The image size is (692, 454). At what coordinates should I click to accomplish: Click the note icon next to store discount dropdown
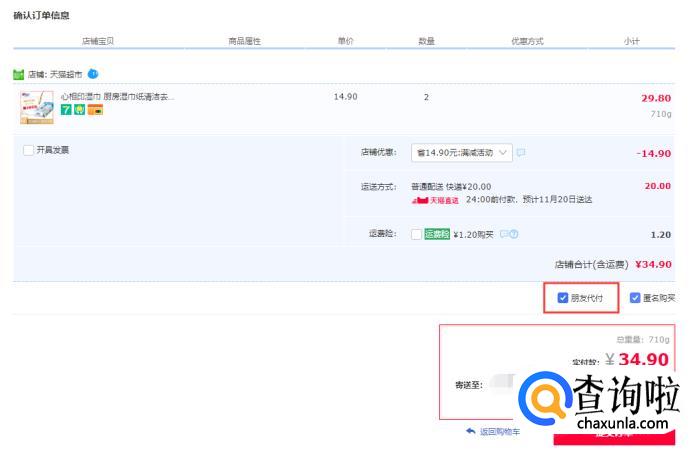[x=521, y=153]
